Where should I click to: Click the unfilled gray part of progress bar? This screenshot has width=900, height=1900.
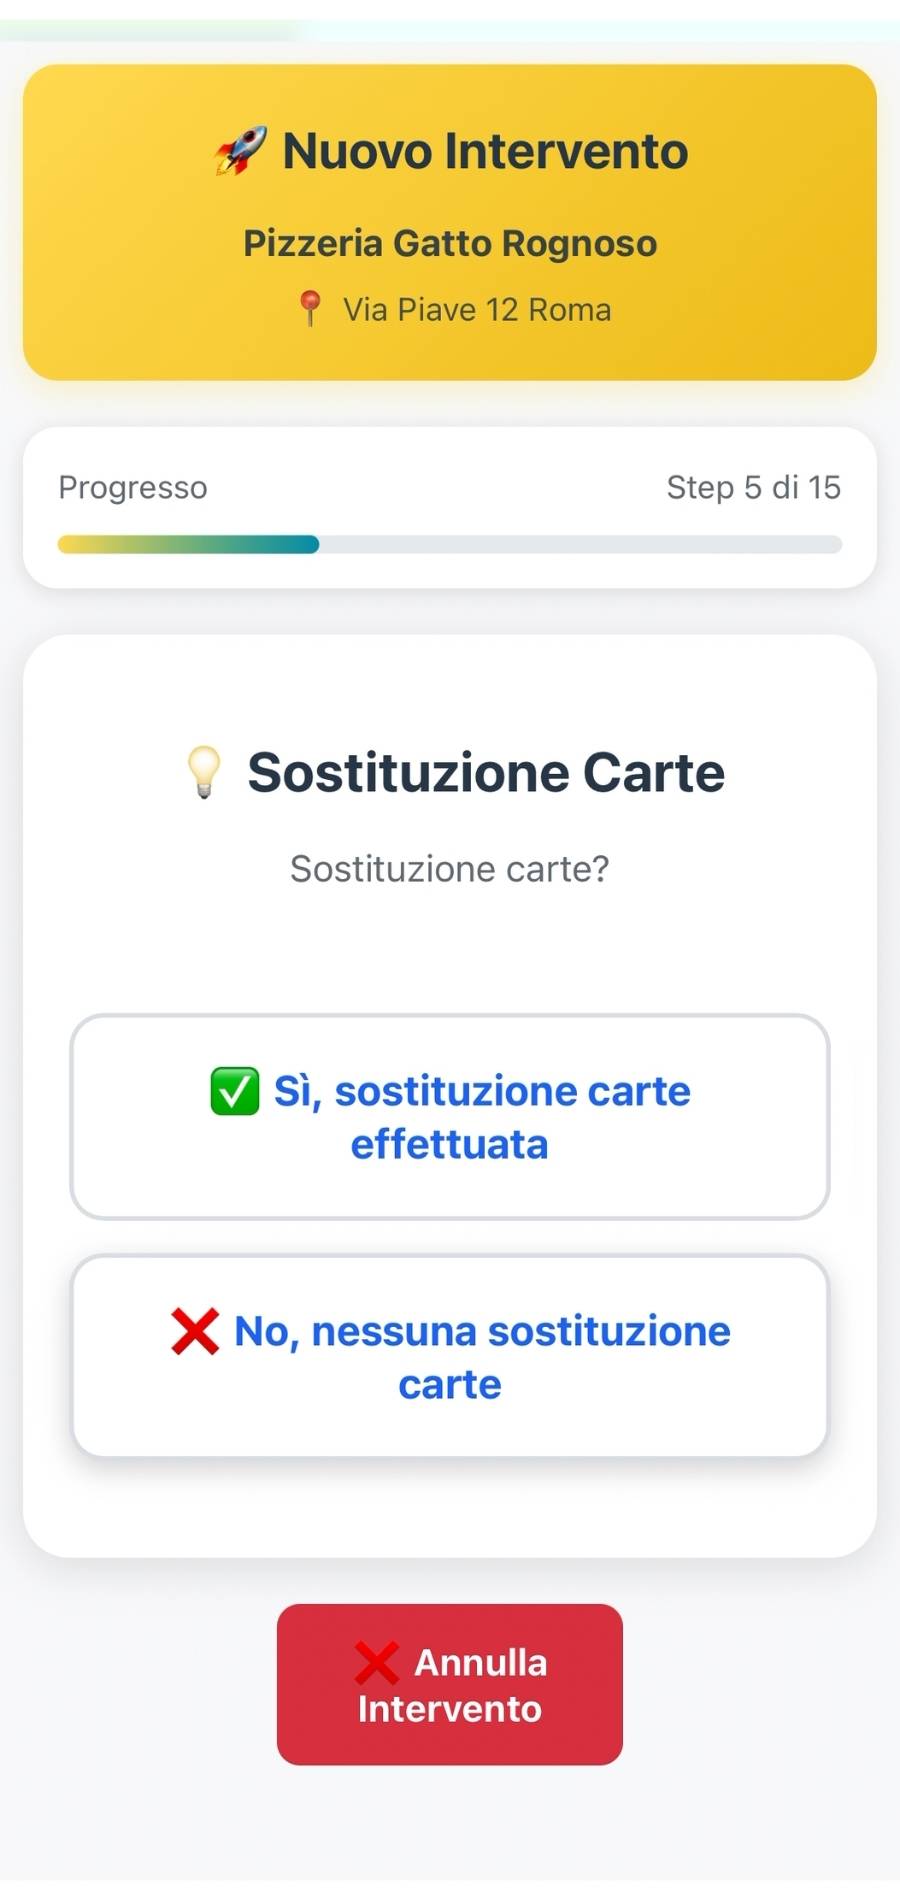point(580,545)
